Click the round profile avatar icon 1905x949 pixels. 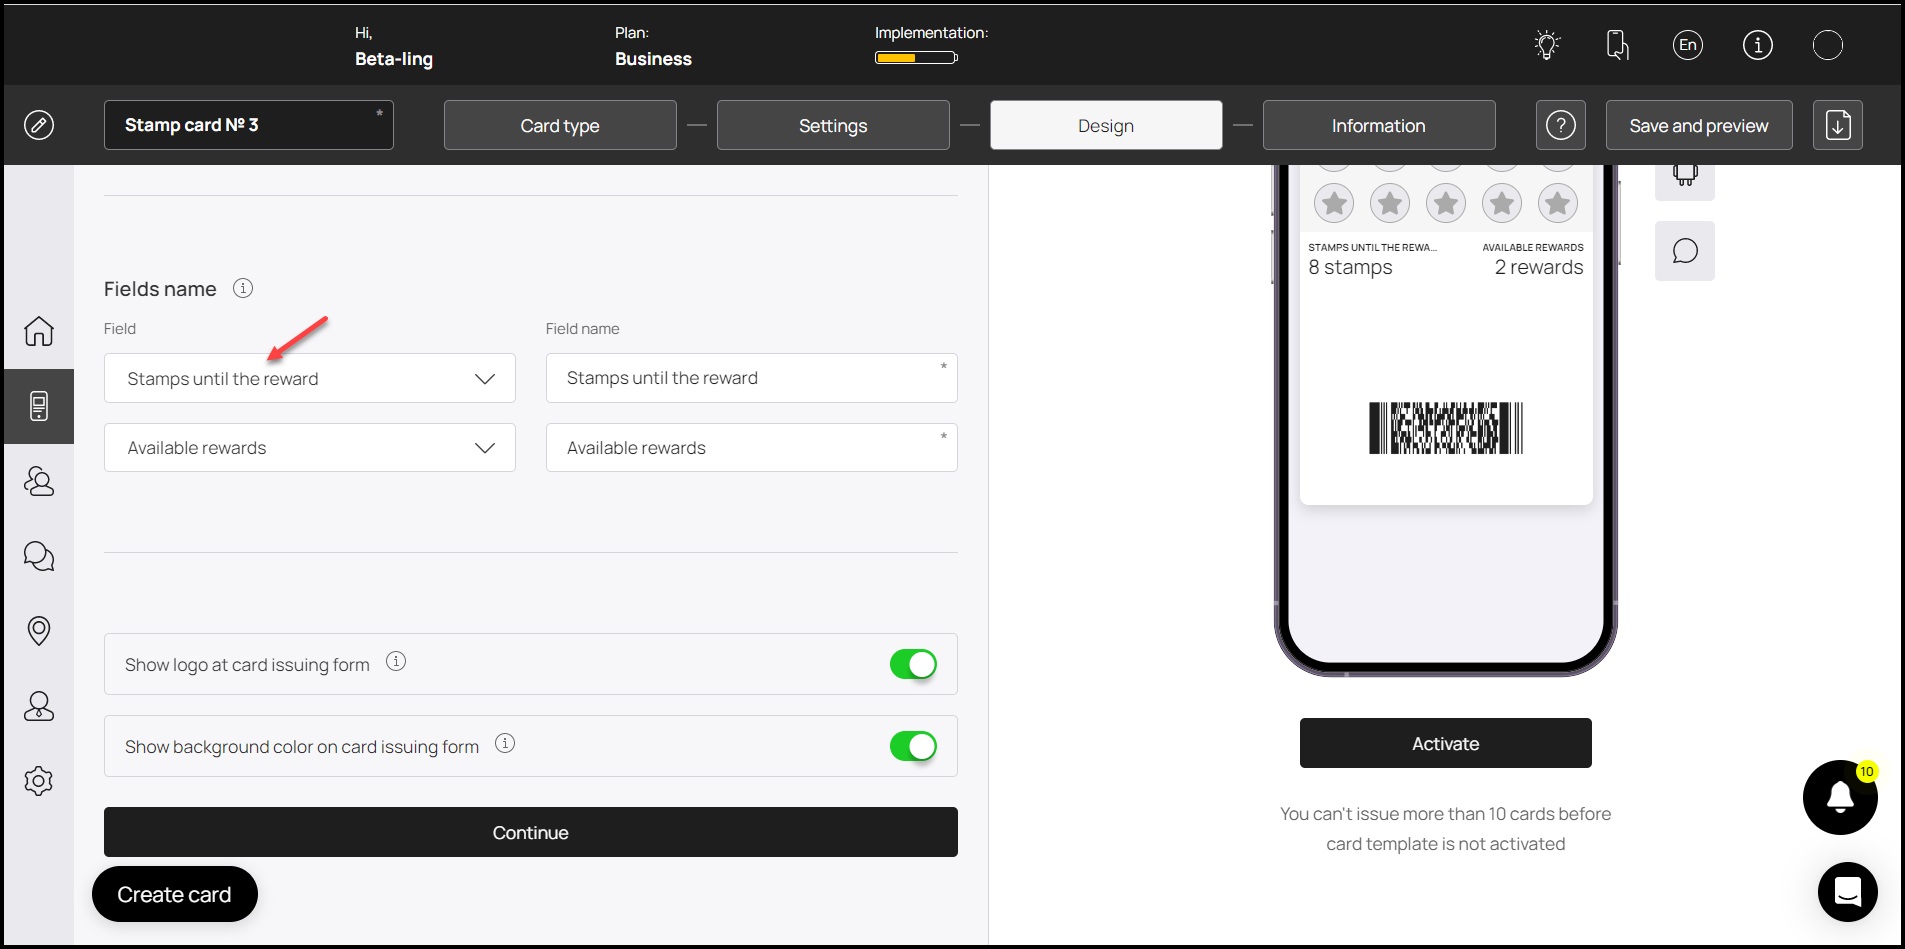pos(1828,45)
